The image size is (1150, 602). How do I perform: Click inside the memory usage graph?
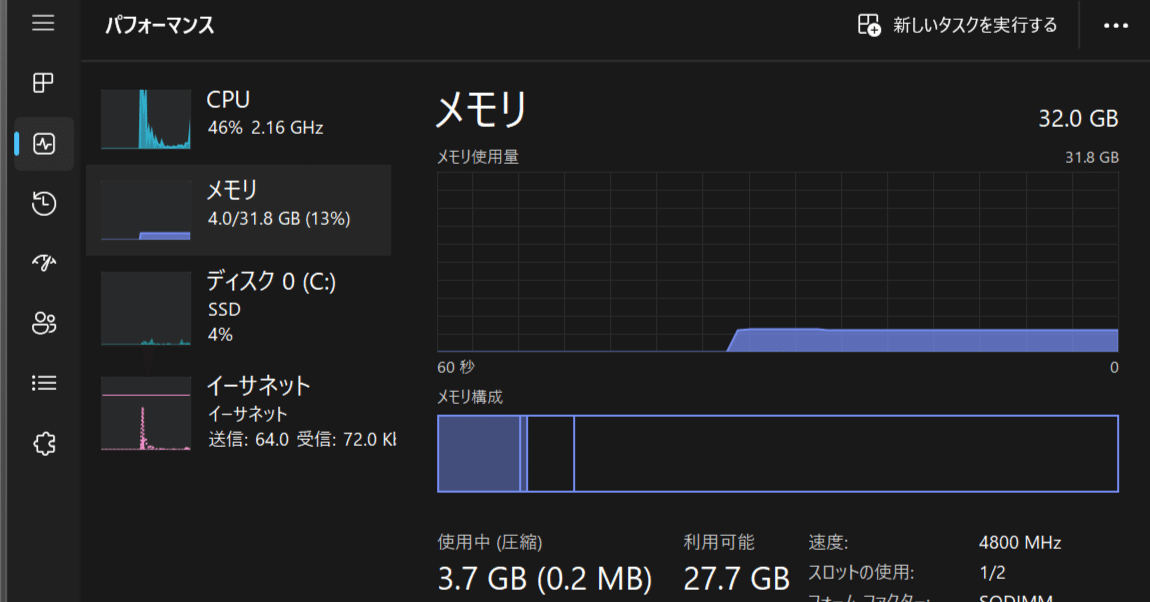pyautogui.click(x=777, y=260)
